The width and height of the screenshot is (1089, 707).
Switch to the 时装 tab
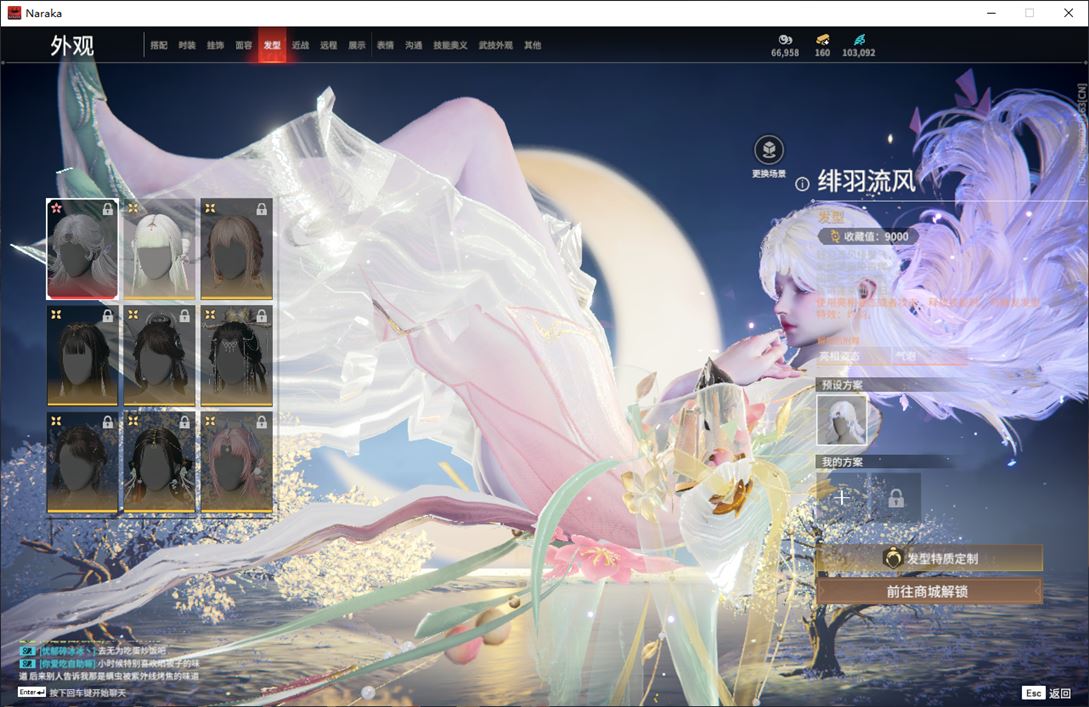[187, 45]
